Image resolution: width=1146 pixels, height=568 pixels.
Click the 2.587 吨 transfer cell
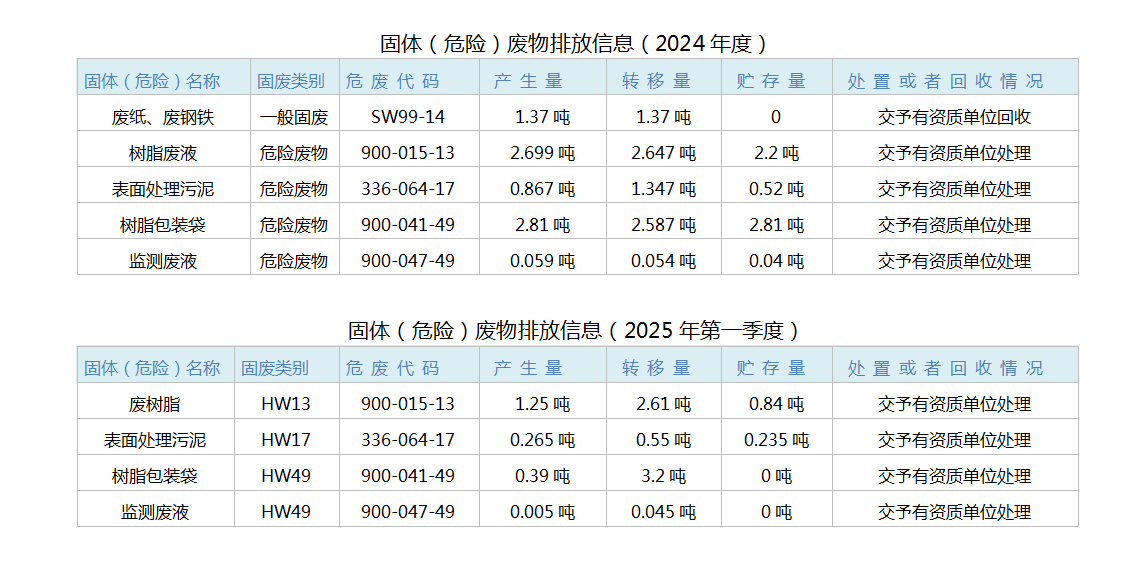pyautogui.click(x=663, y=225)
